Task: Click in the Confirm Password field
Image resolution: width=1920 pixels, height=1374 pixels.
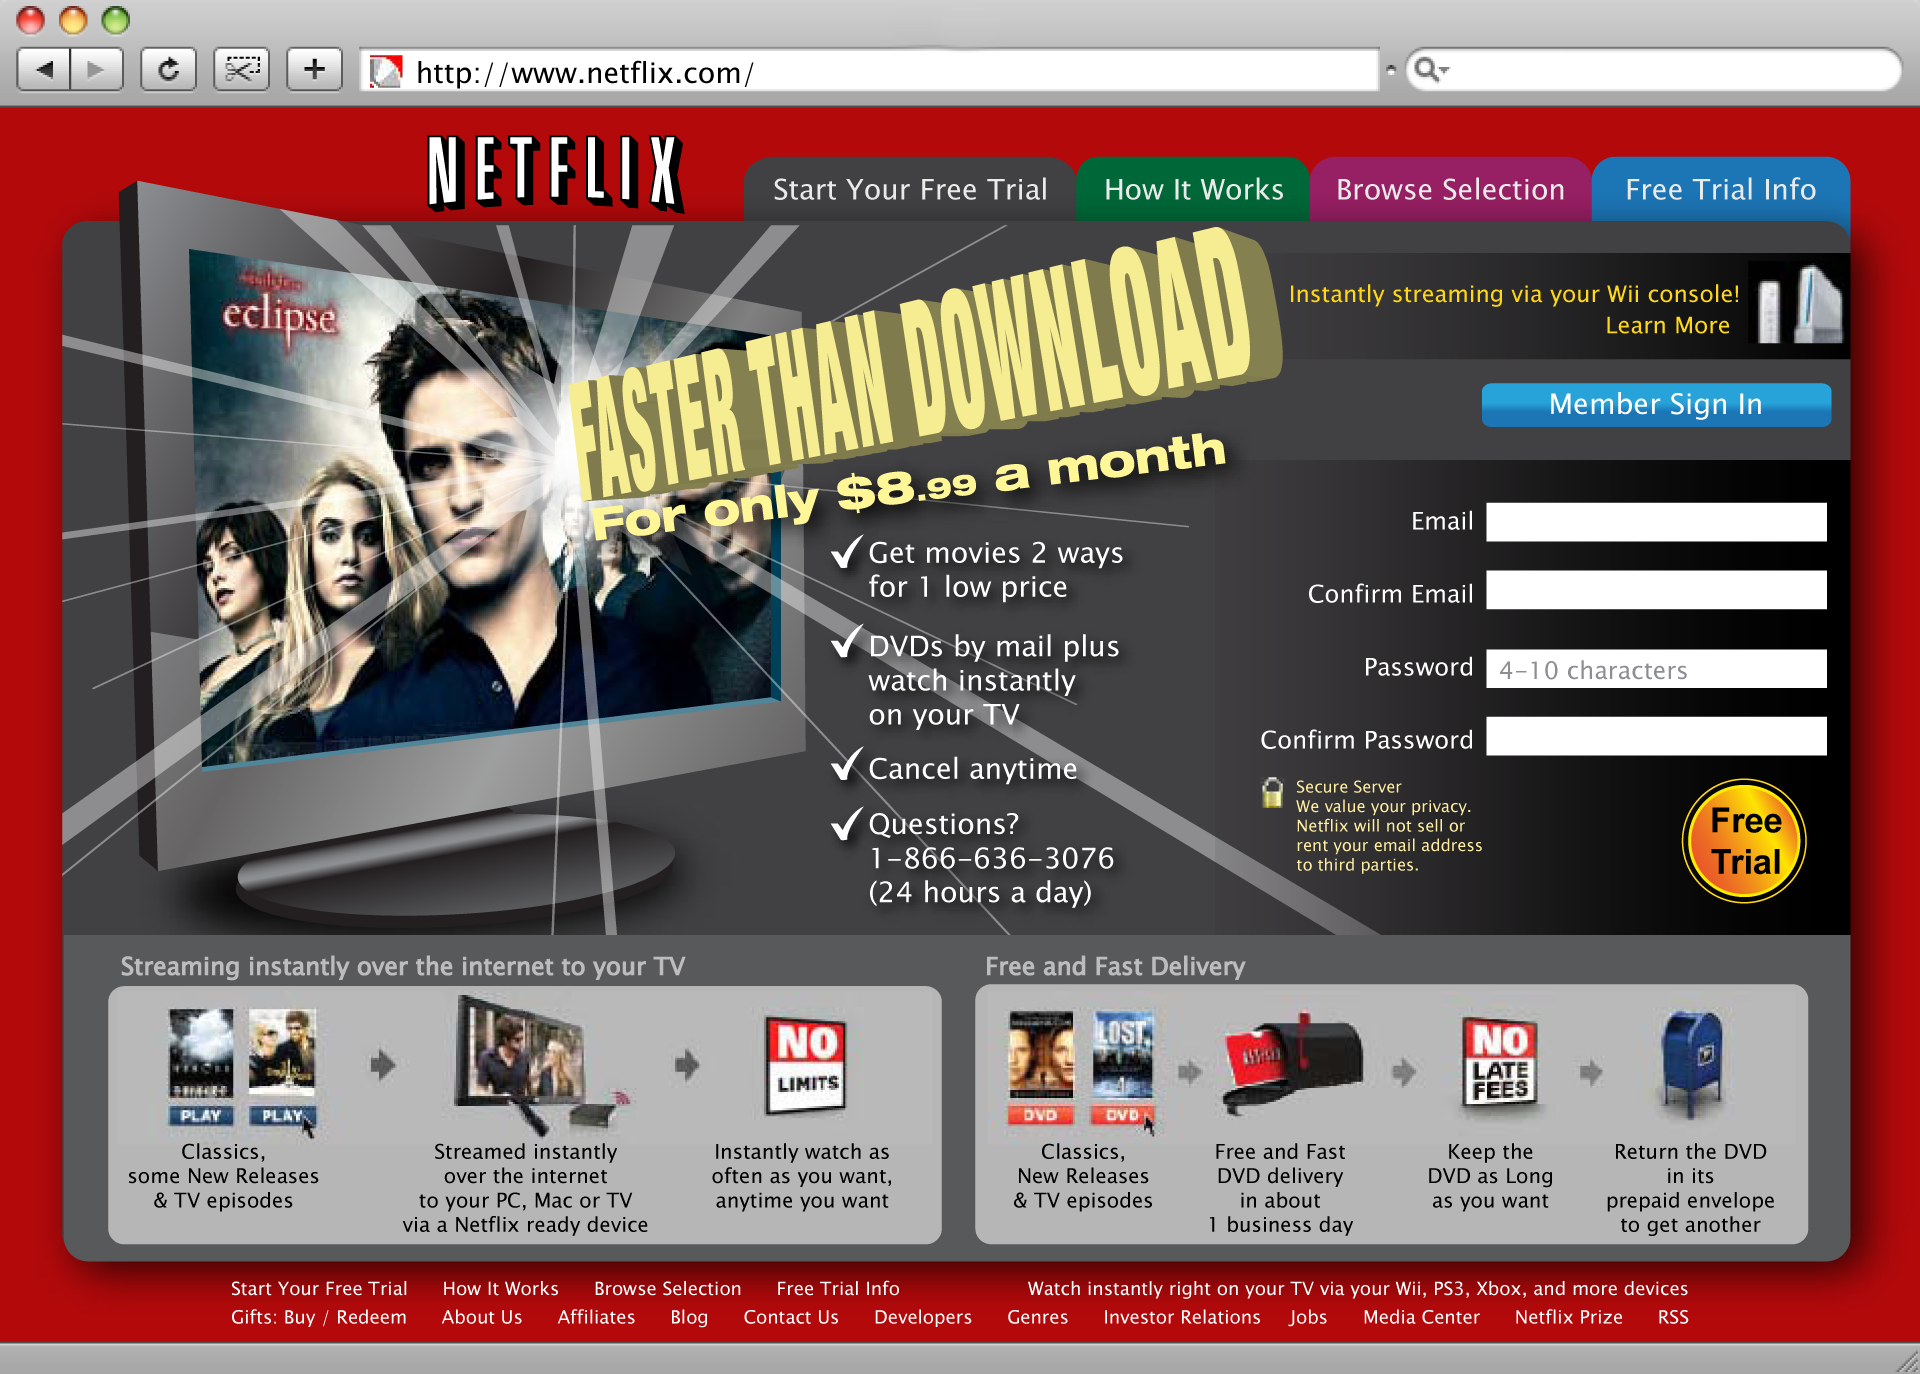Action: [1656, 736]
